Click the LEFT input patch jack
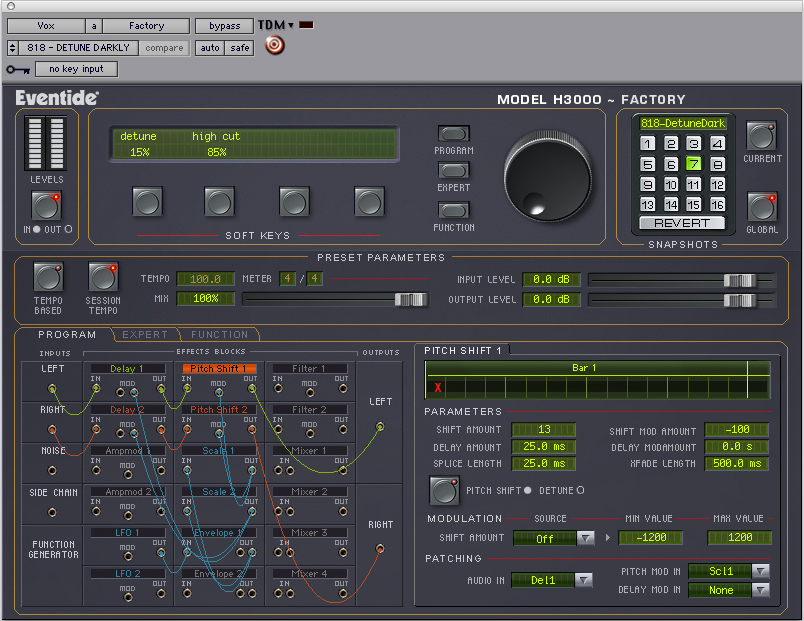804x621 pixels. tap(52, 388)
